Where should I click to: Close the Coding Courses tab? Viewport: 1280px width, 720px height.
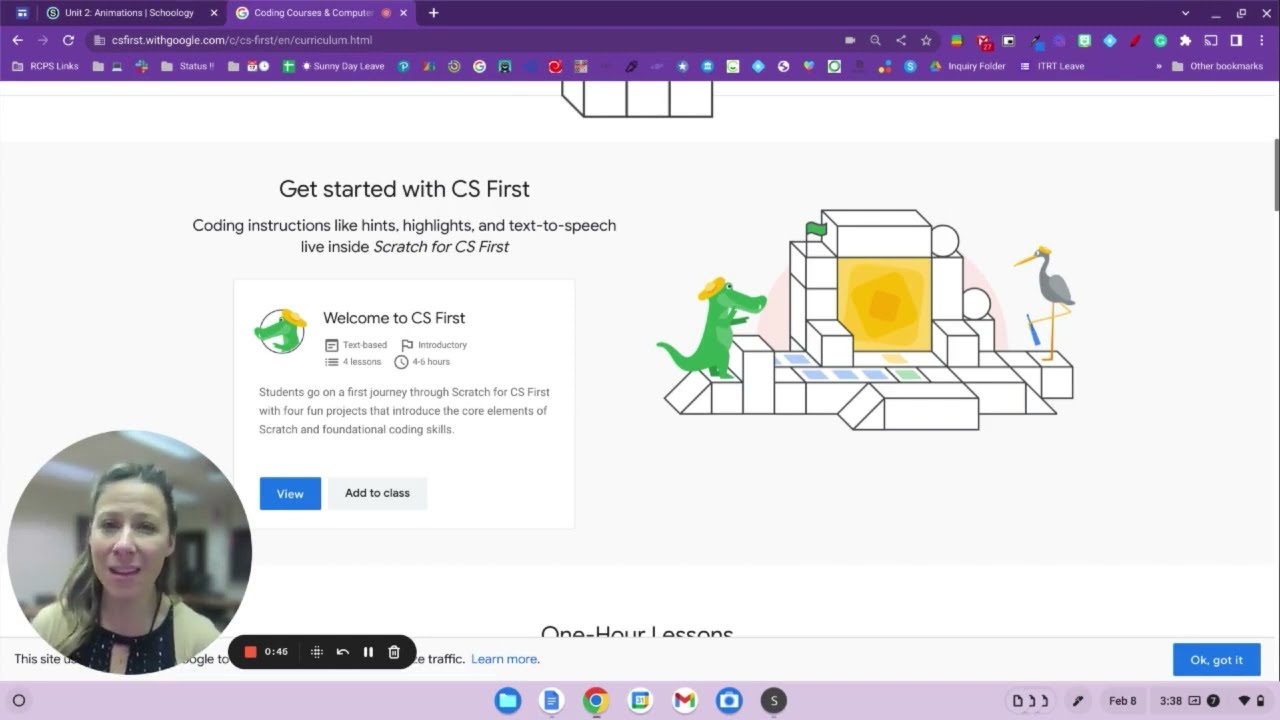[405, 13]
